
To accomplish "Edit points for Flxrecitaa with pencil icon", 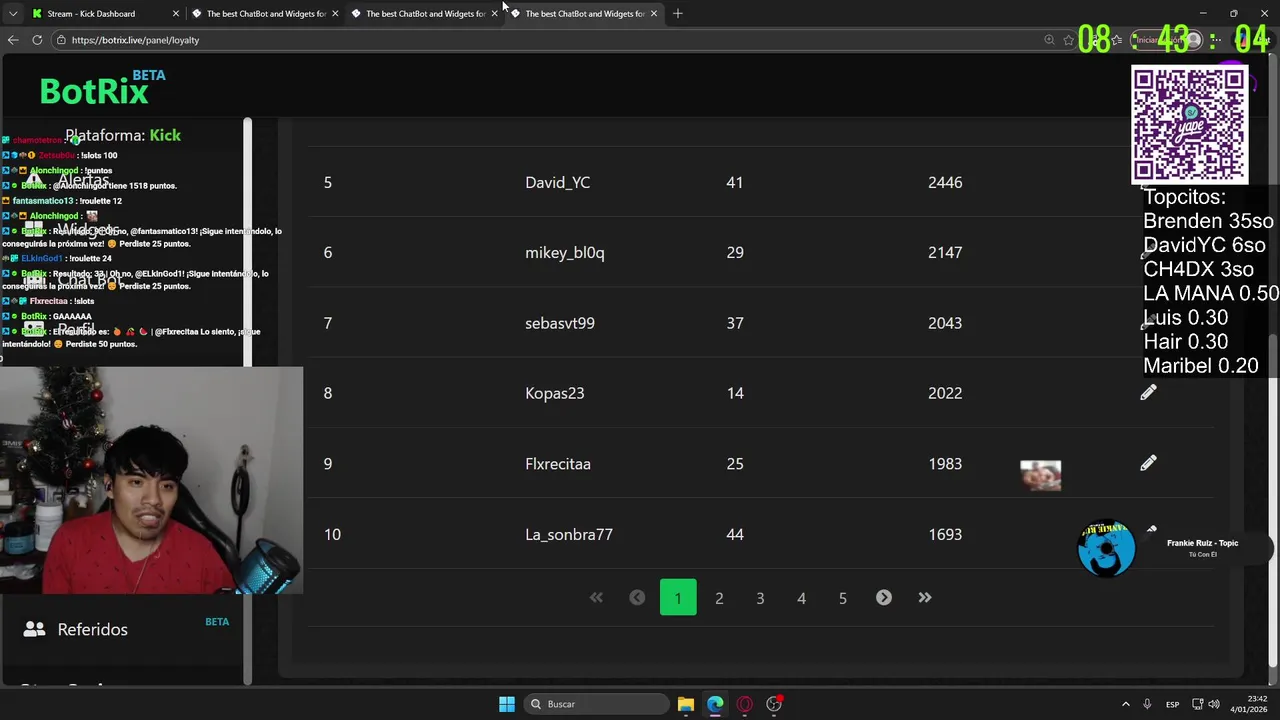I will coord(1148,463).
